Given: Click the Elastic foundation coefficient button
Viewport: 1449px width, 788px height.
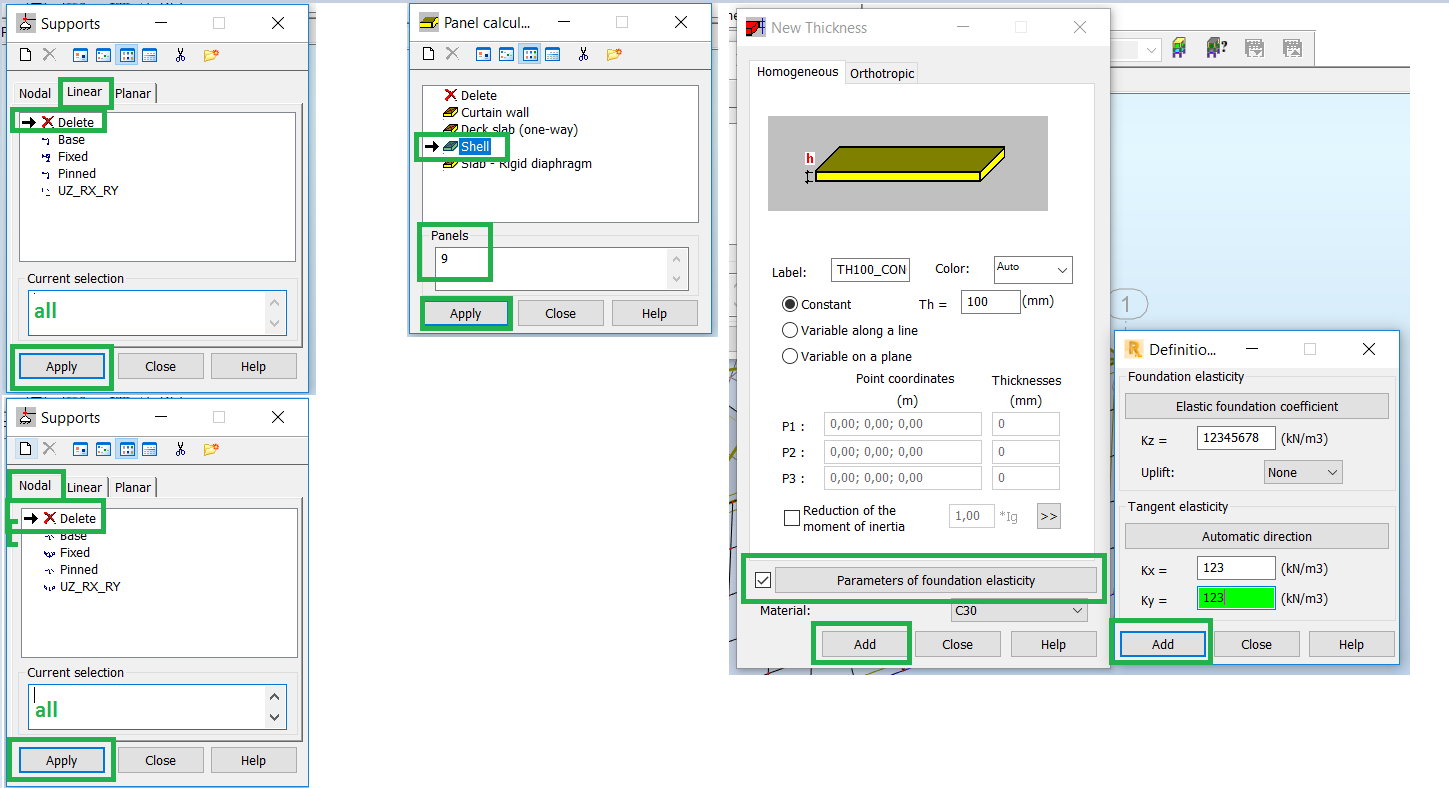Looking at the screenshot, I should pos(1256,405).
